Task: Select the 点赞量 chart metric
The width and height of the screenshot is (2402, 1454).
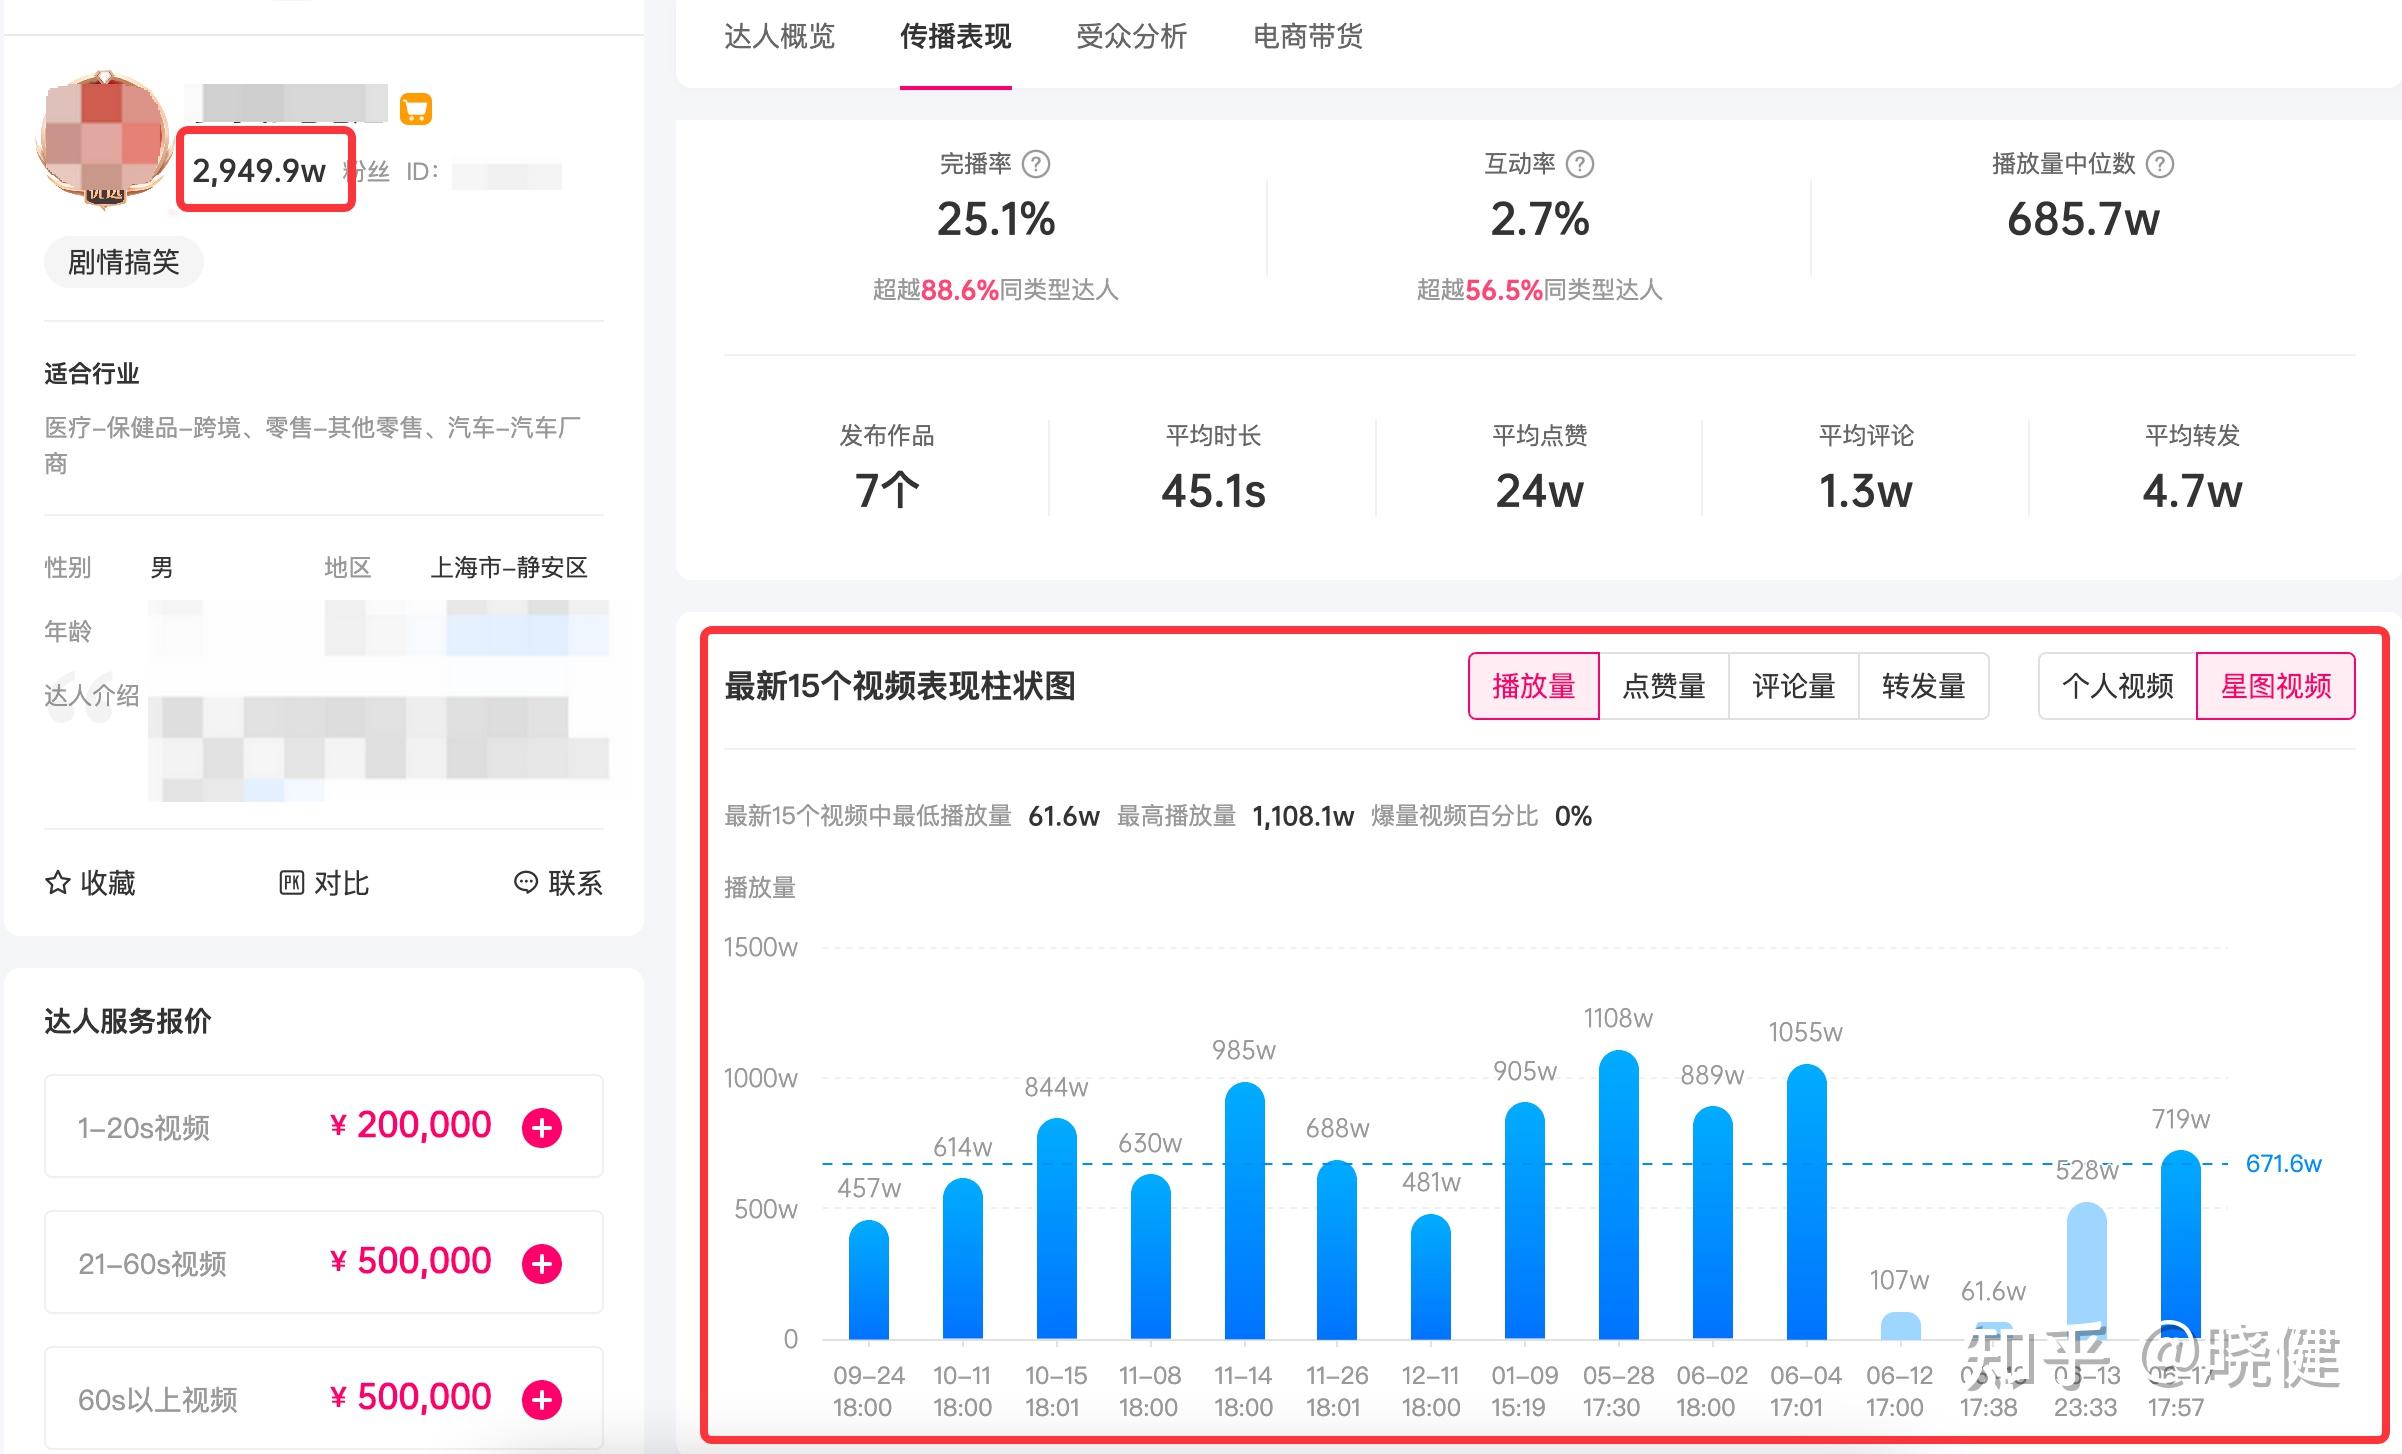Action: (1664, 686)
